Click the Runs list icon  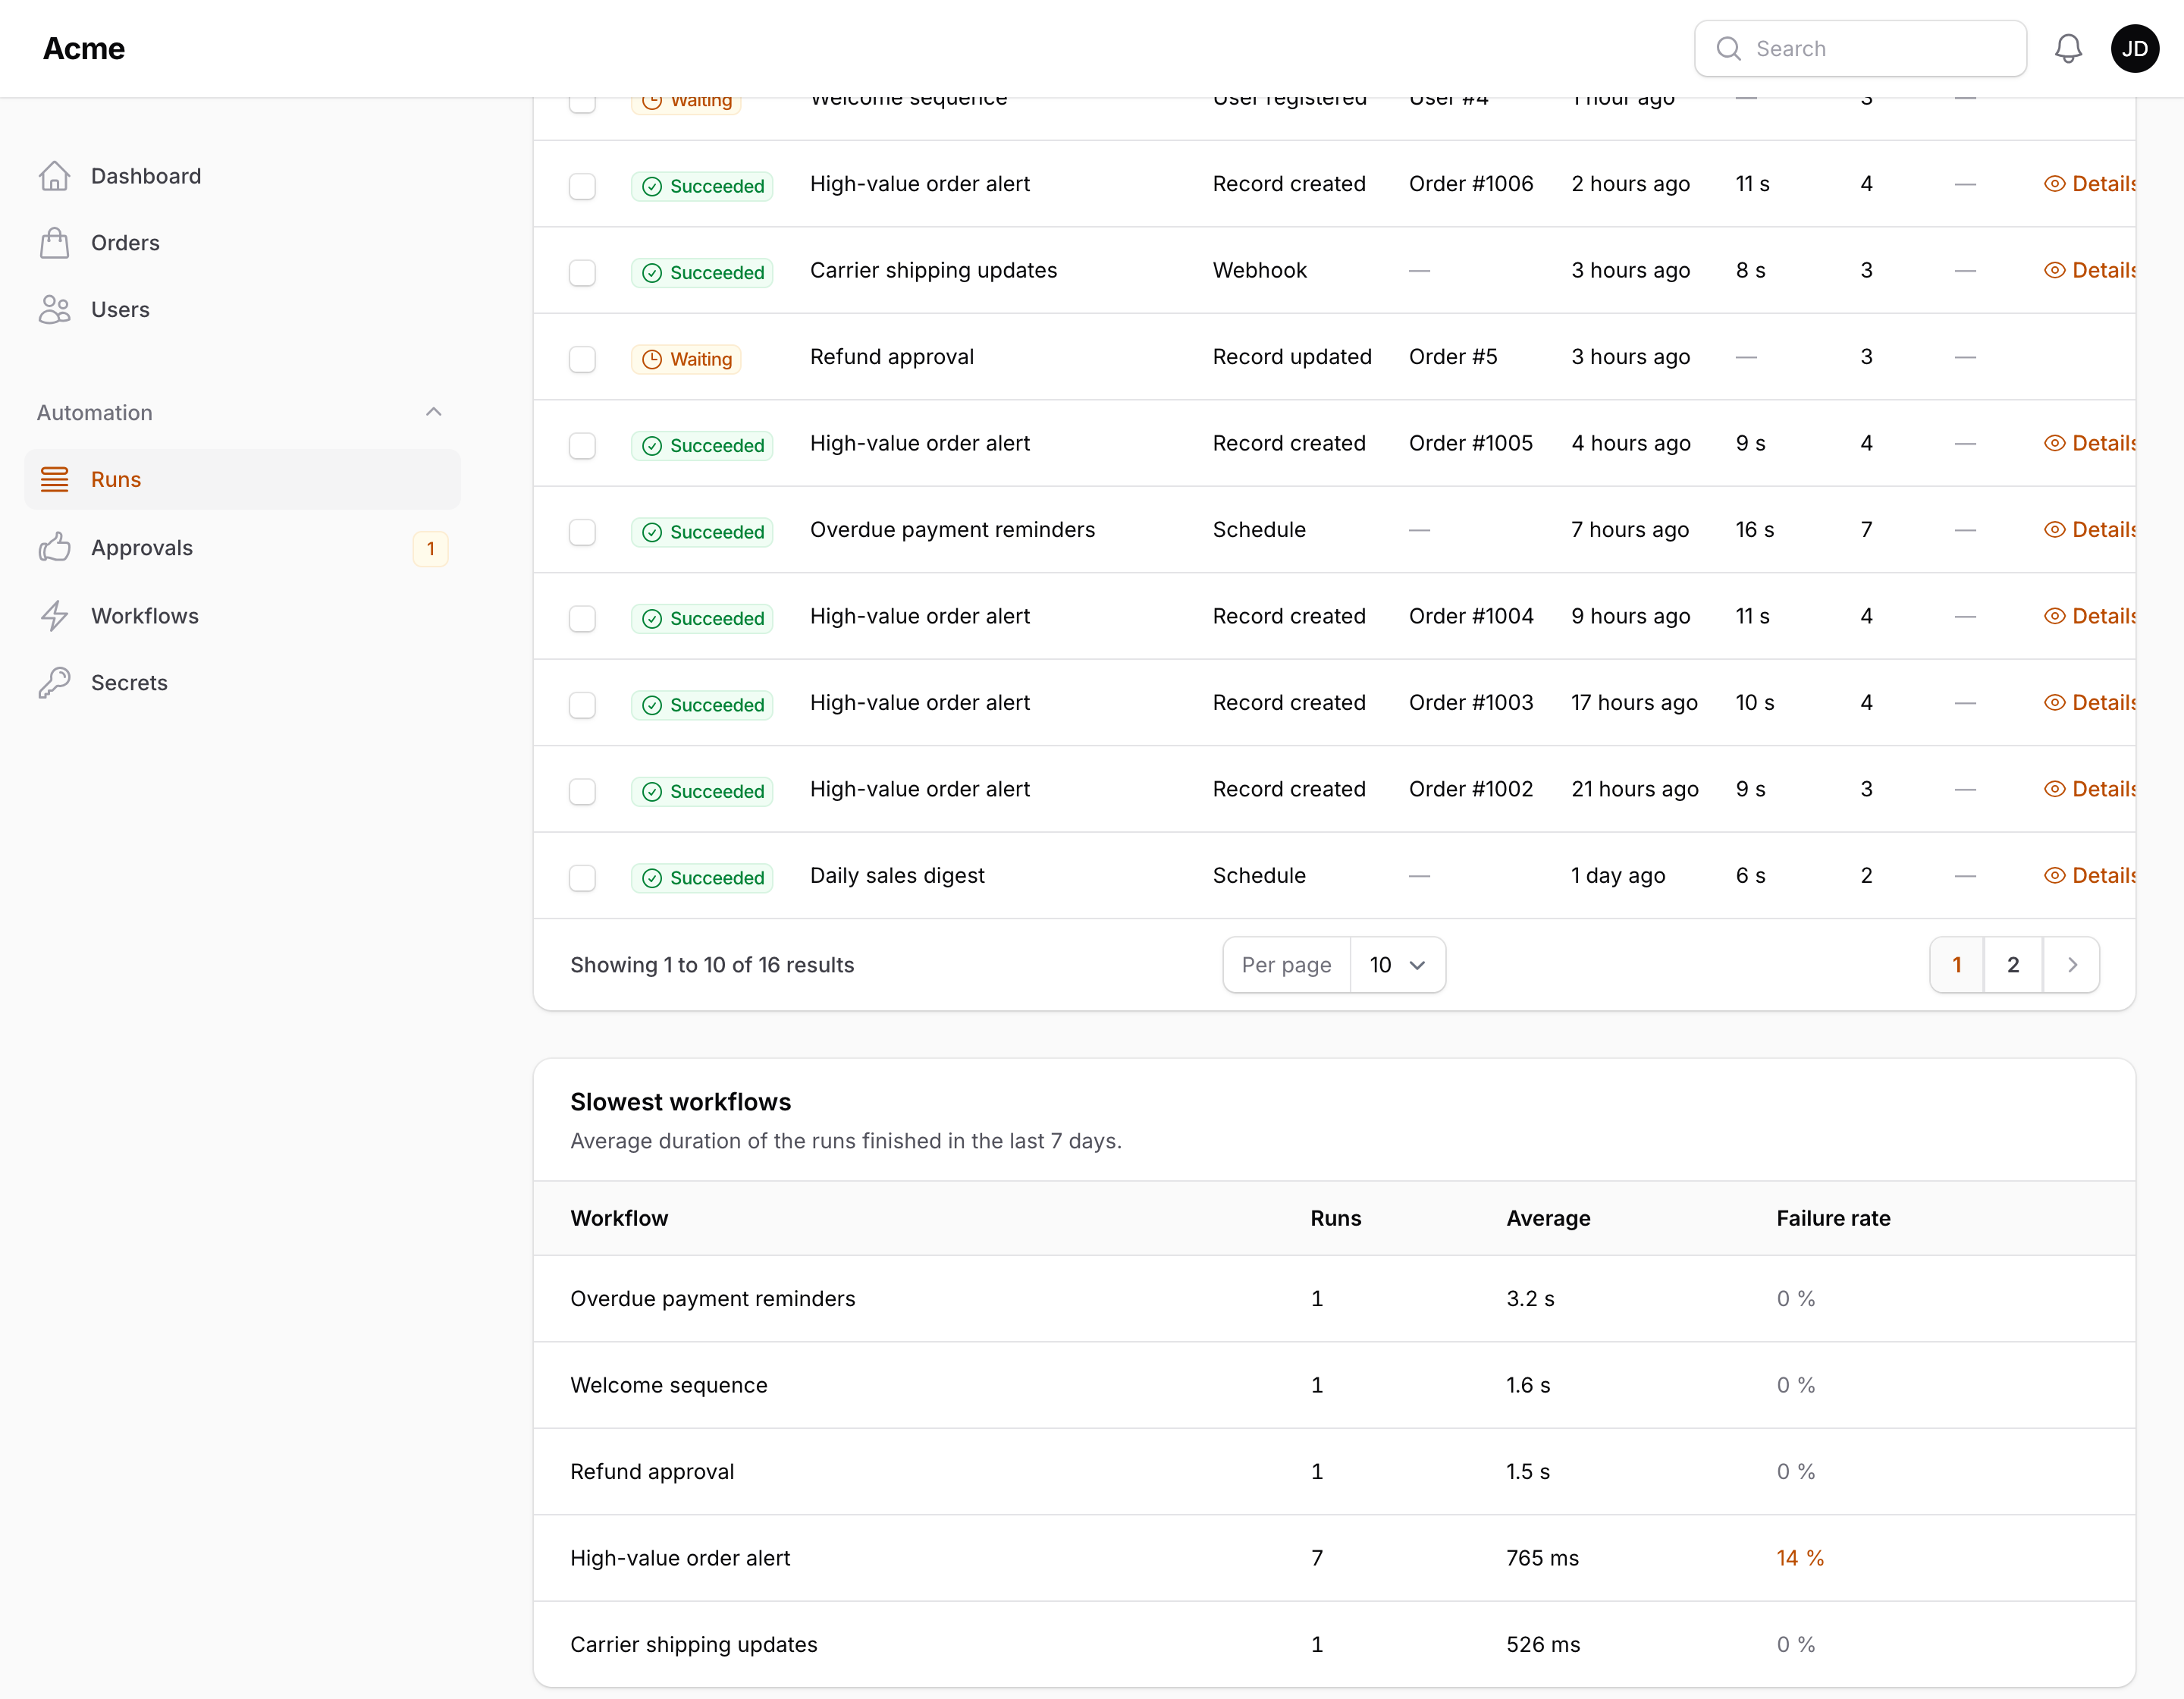(x=55, y=480)
